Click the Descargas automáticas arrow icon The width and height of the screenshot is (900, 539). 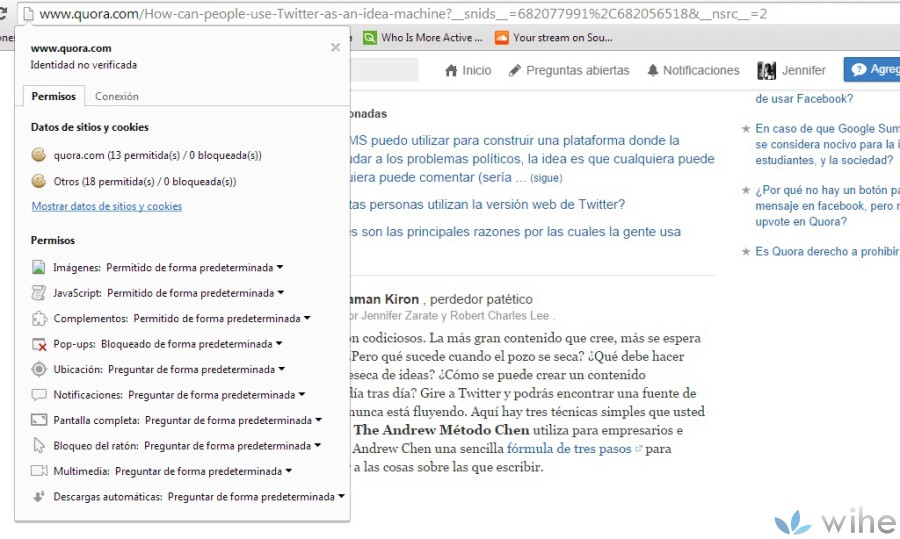(x=38, y=497)
